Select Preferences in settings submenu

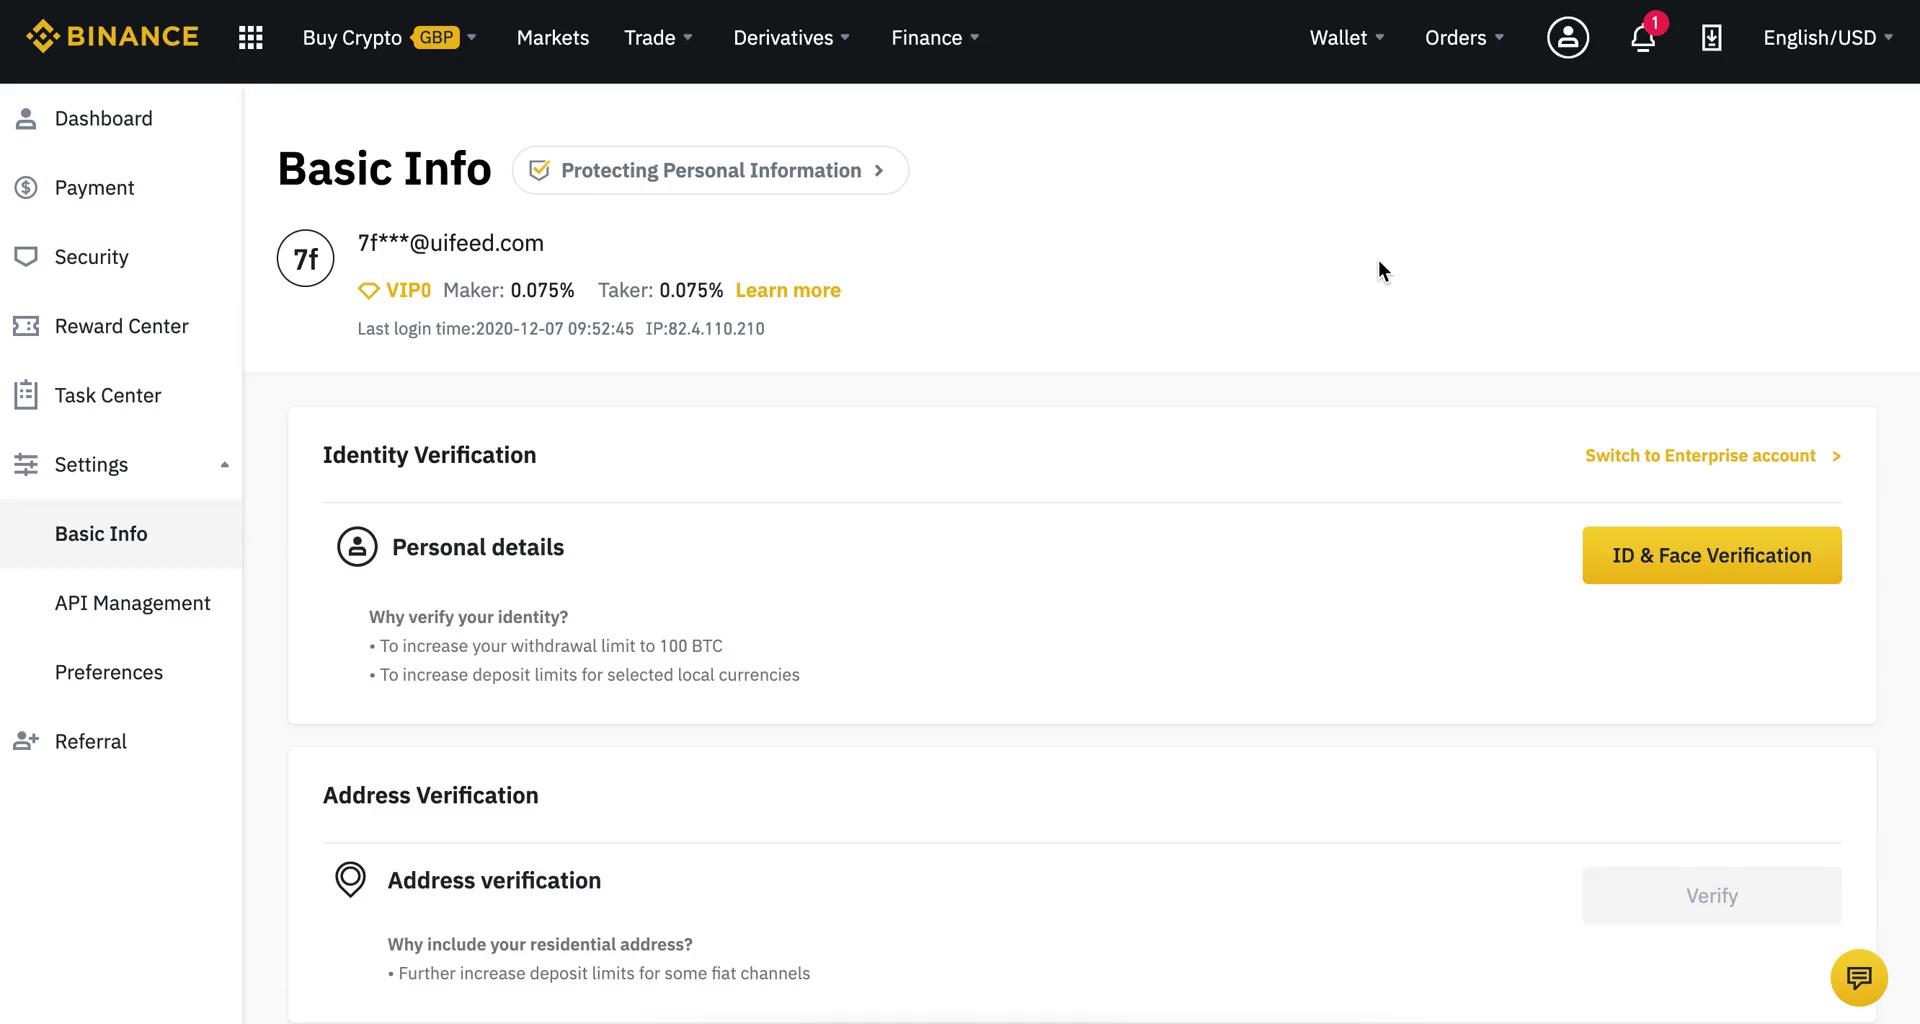121,672
